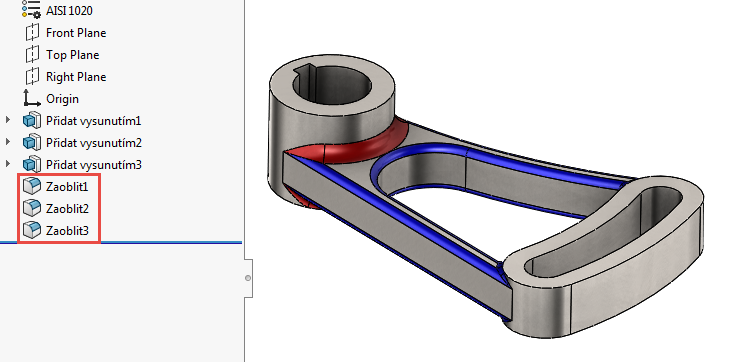Select the Zaoblit3 fillet feature name
Screen dimensions: 750x362
click(67, 231)
